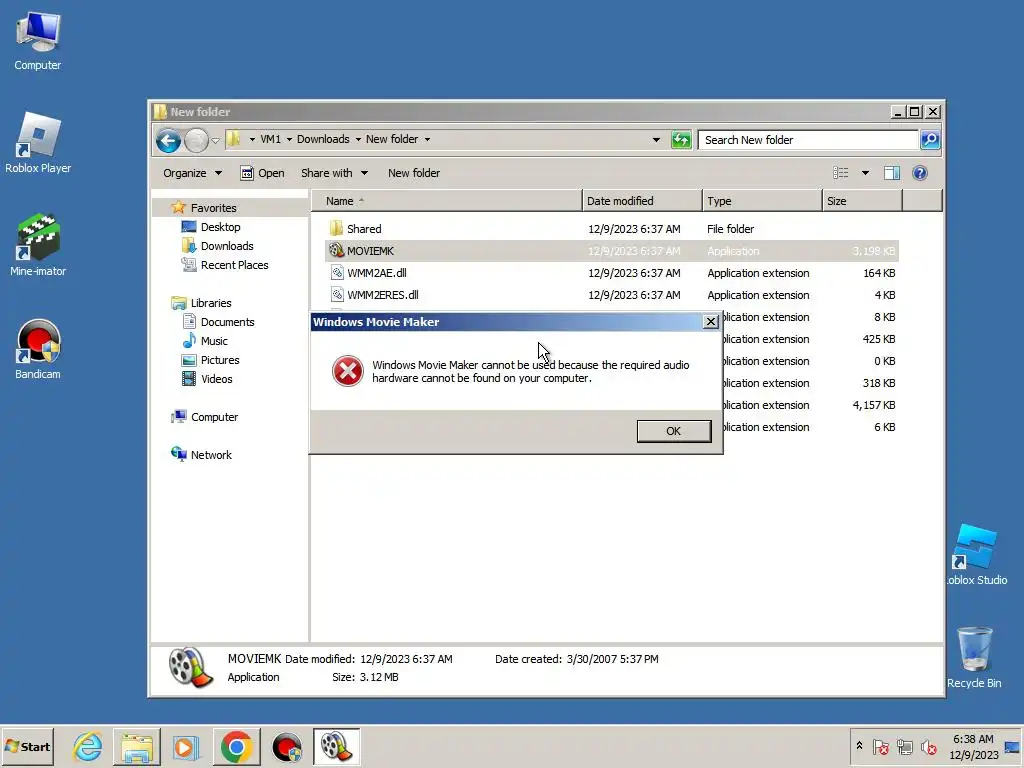Select the VM1 breadcrumb segment

[270, 139]
